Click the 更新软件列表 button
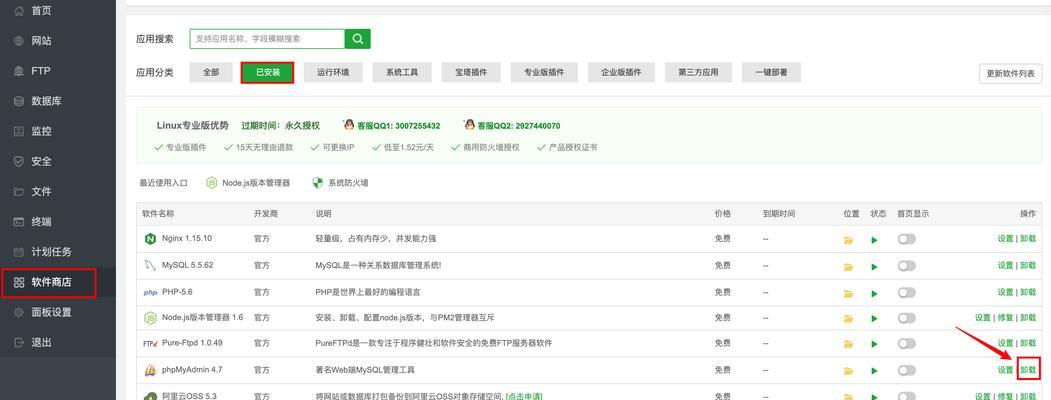Screen dimensions: 1051x400 coord(1010,74)
